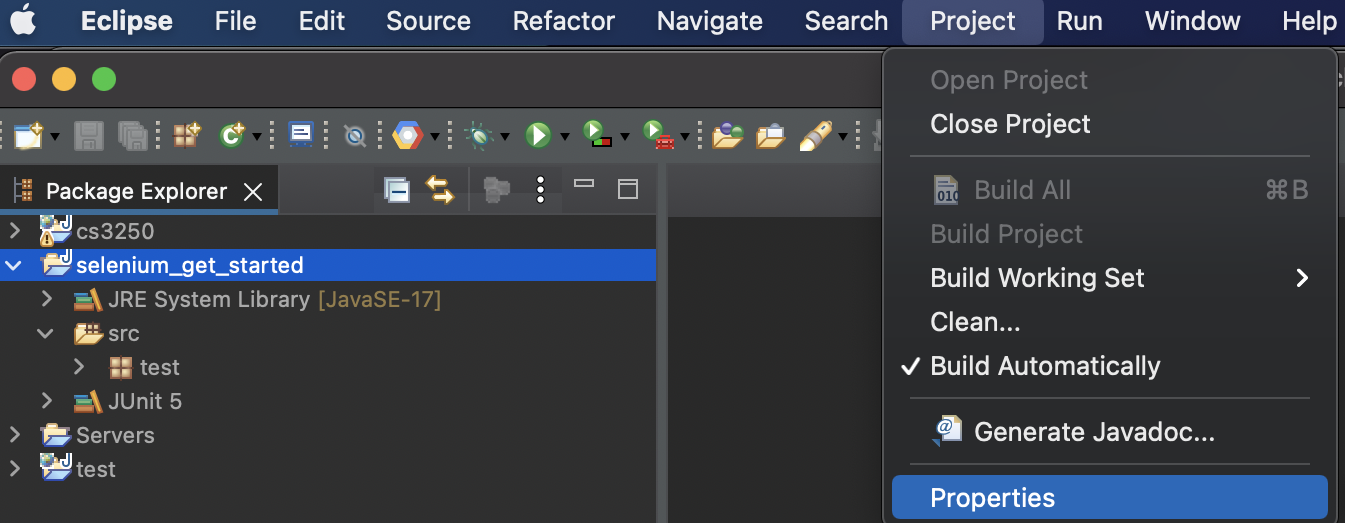Open the Window menu
The width and height of the screenshot is (1345, 523).
pos(1193,21)
